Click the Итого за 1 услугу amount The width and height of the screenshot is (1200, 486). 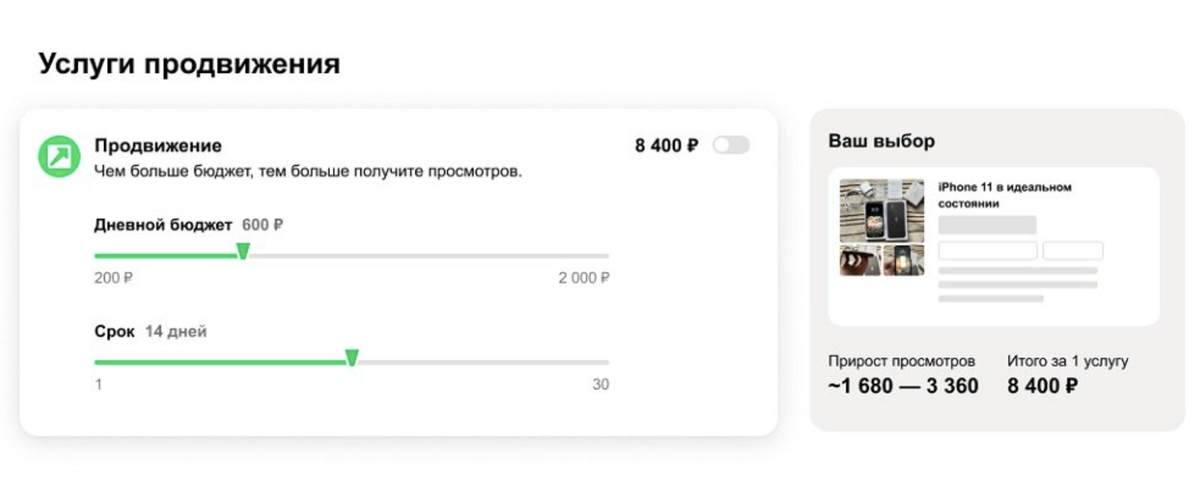tap(1042, 386)
